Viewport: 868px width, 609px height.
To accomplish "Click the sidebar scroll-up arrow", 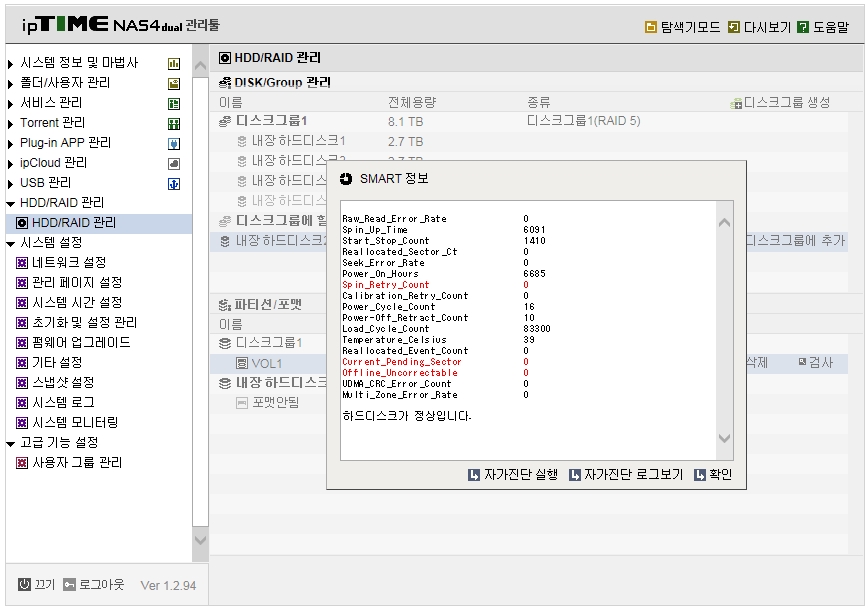I will [200, 66].
